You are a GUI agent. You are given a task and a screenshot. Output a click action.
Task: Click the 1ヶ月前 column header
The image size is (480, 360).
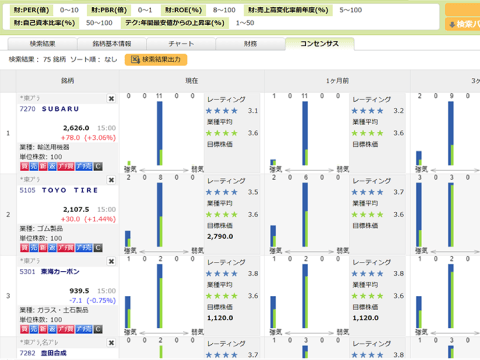point(337,81)
